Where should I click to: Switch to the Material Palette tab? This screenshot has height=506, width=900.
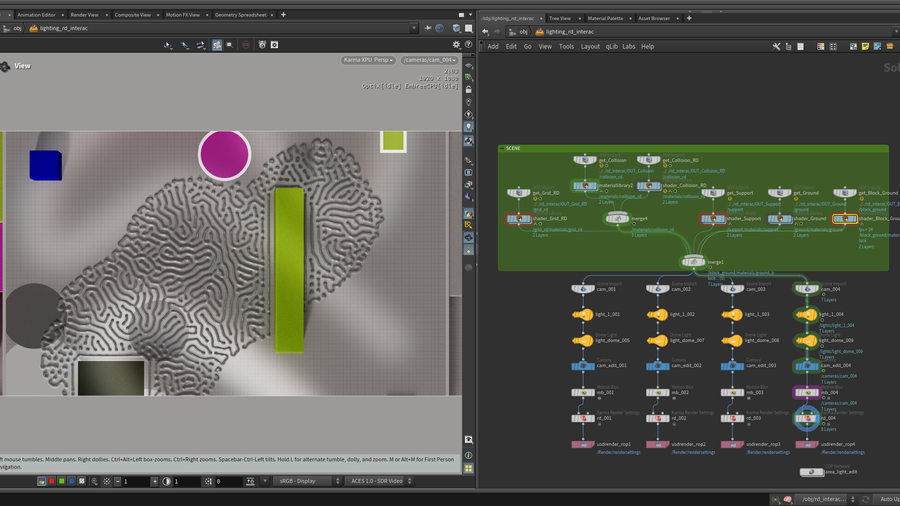coord(605,18)
